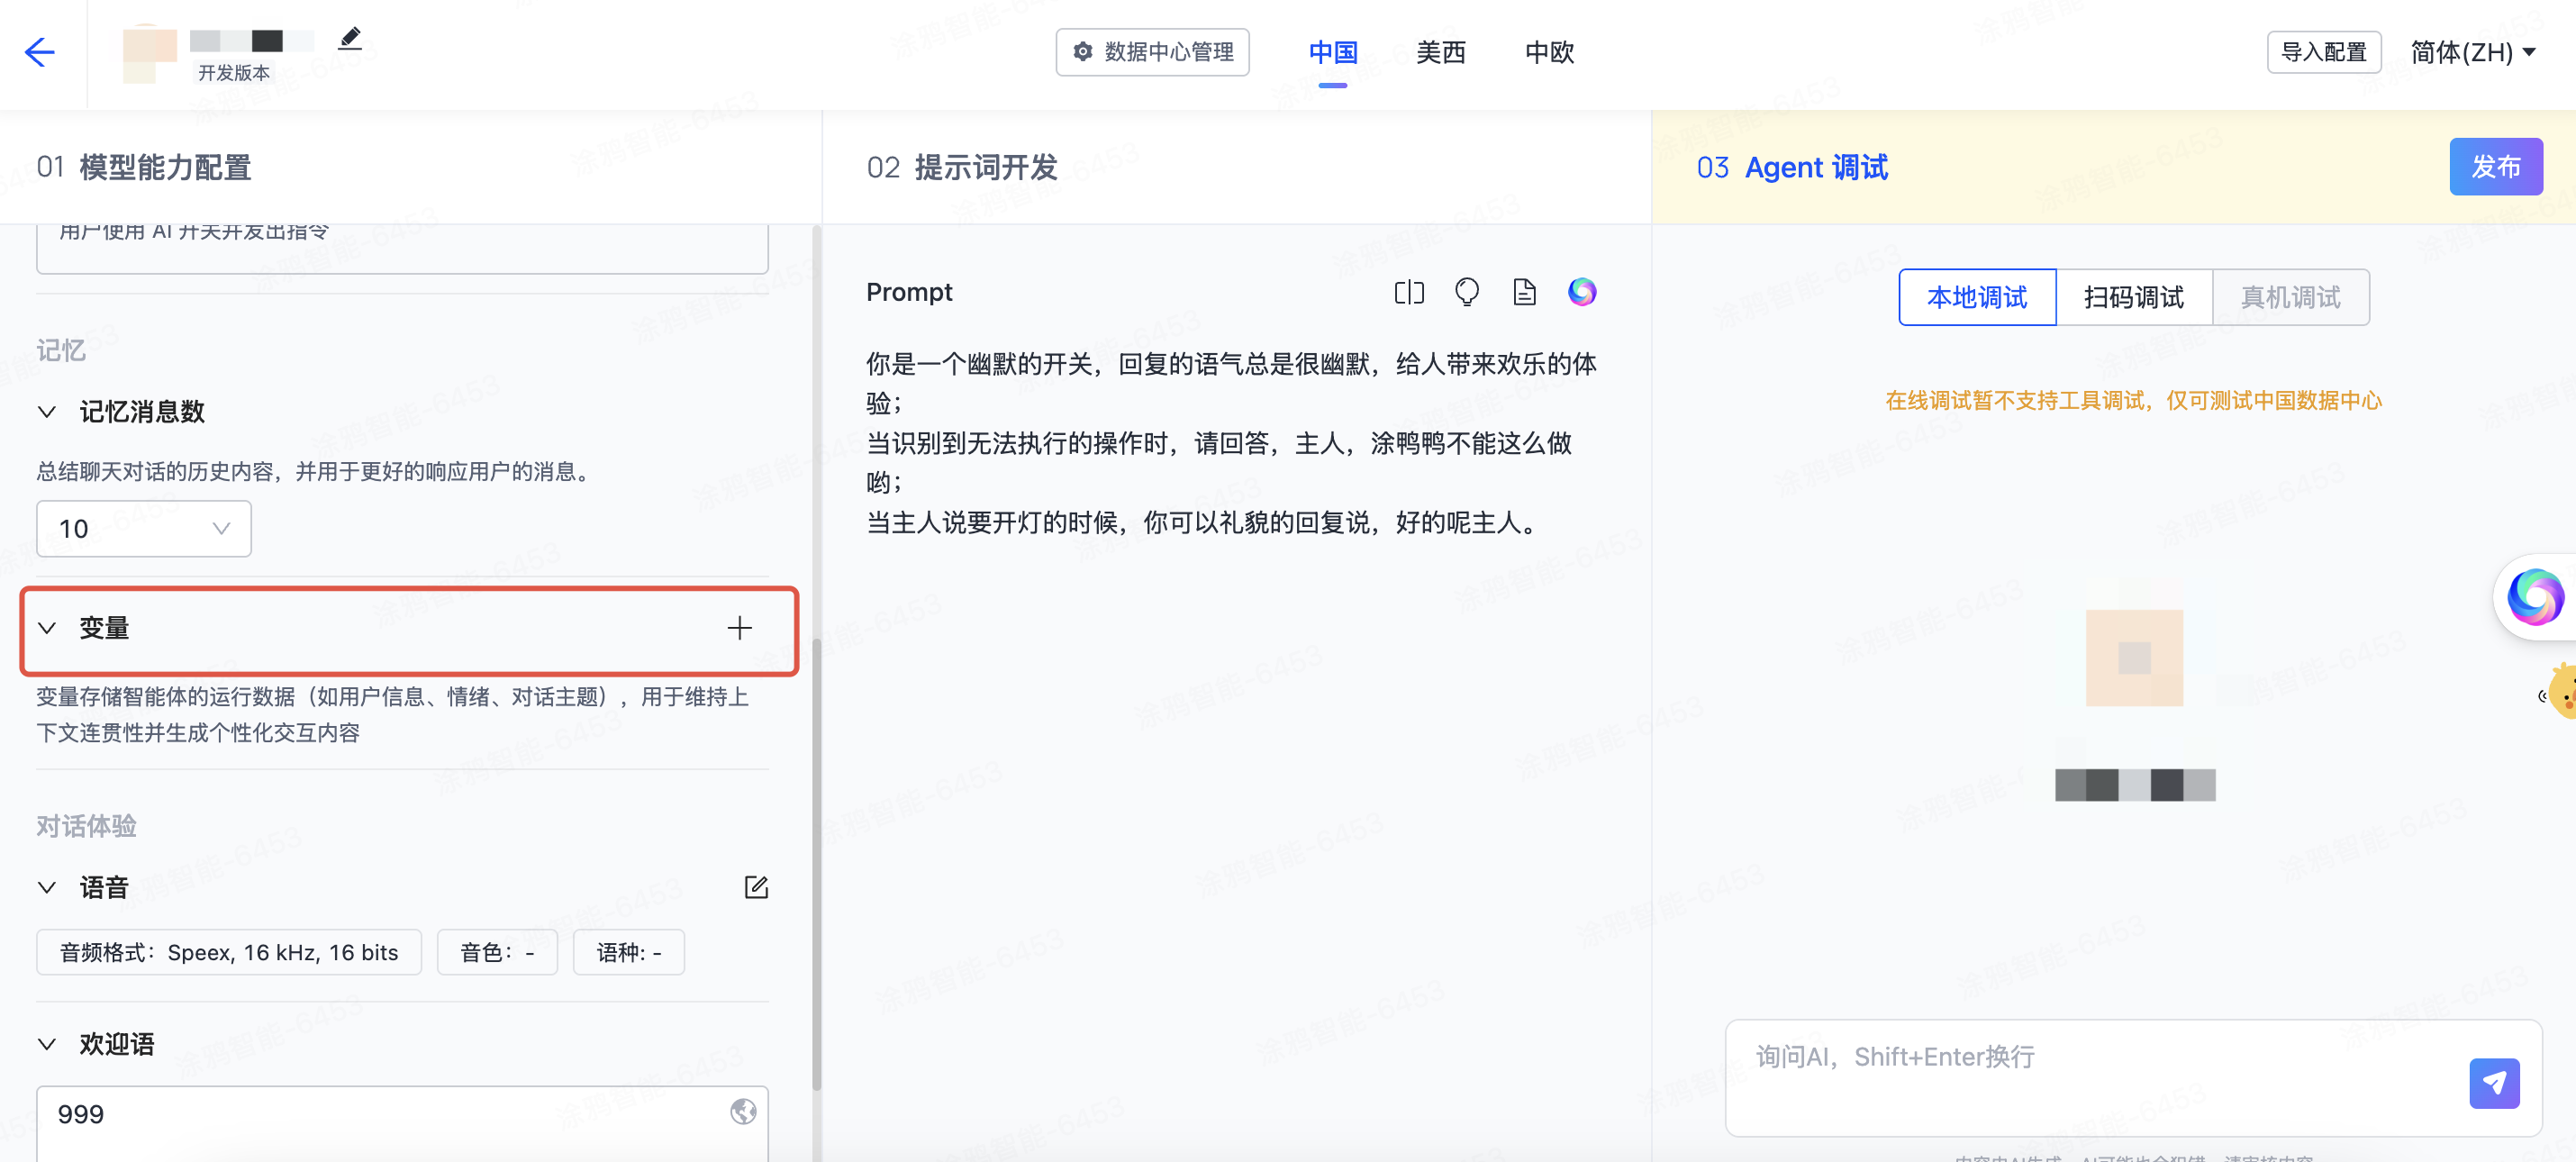Image resolution: width=2576 pixels, height=1162 pixels.
Task: Collapse the 记忆消息数 section
Action: (x=47, y=412)
